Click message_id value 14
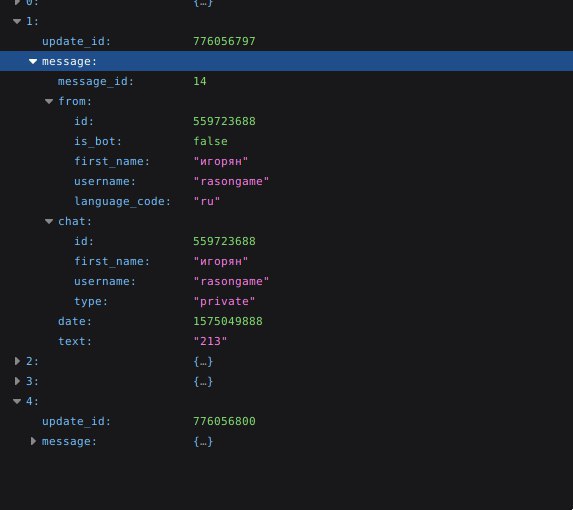Image resolution: width=573 pixels, height=510 pixels. coord(200,81)
